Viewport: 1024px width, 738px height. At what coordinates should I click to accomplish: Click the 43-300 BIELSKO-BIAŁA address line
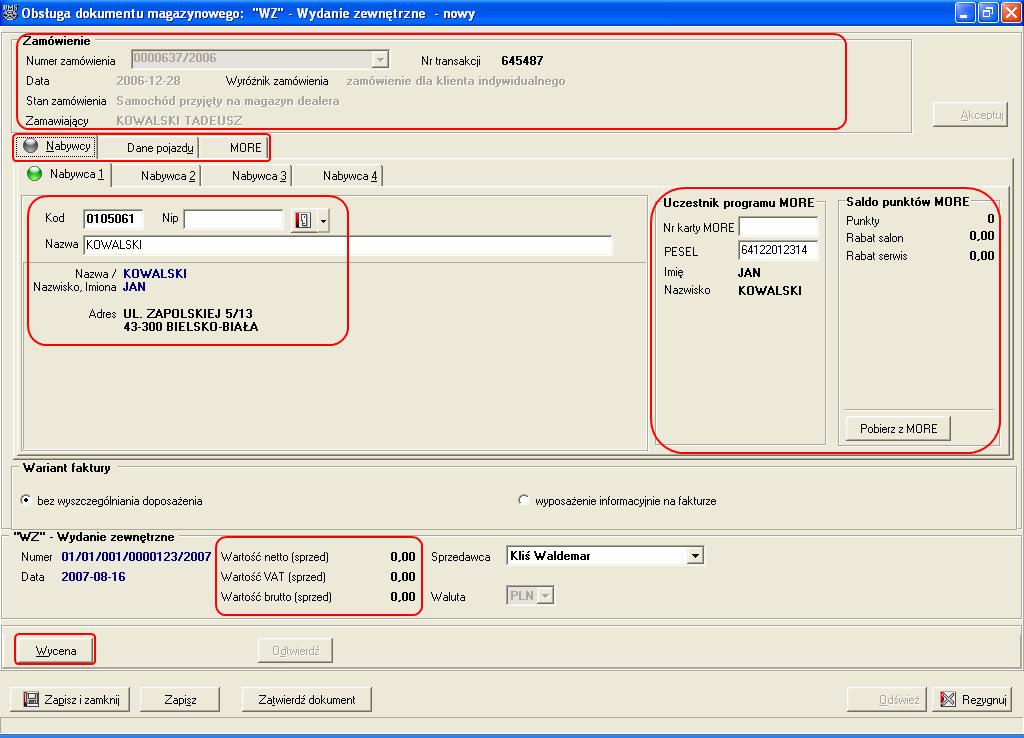191,327
